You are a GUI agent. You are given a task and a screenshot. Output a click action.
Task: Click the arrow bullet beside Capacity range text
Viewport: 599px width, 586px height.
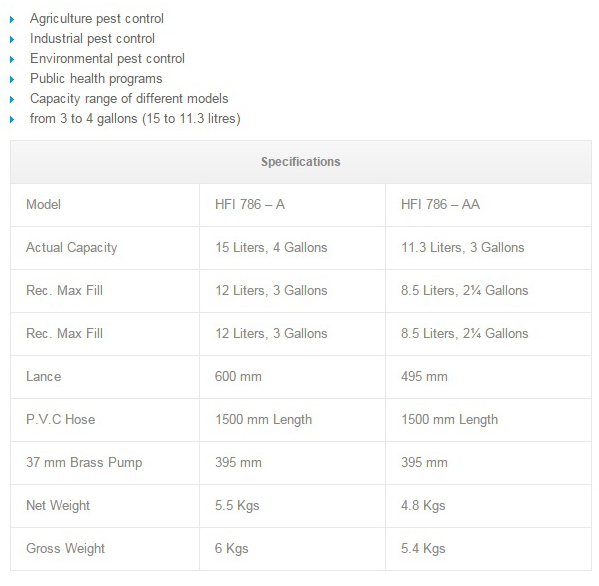coord(12,99)
